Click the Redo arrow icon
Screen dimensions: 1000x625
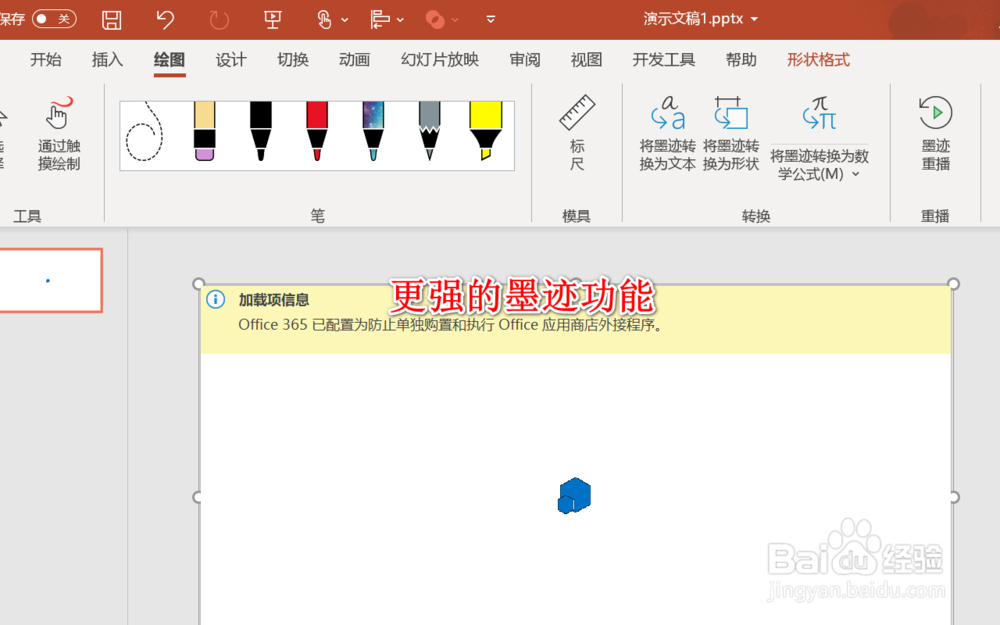point(219,20)
